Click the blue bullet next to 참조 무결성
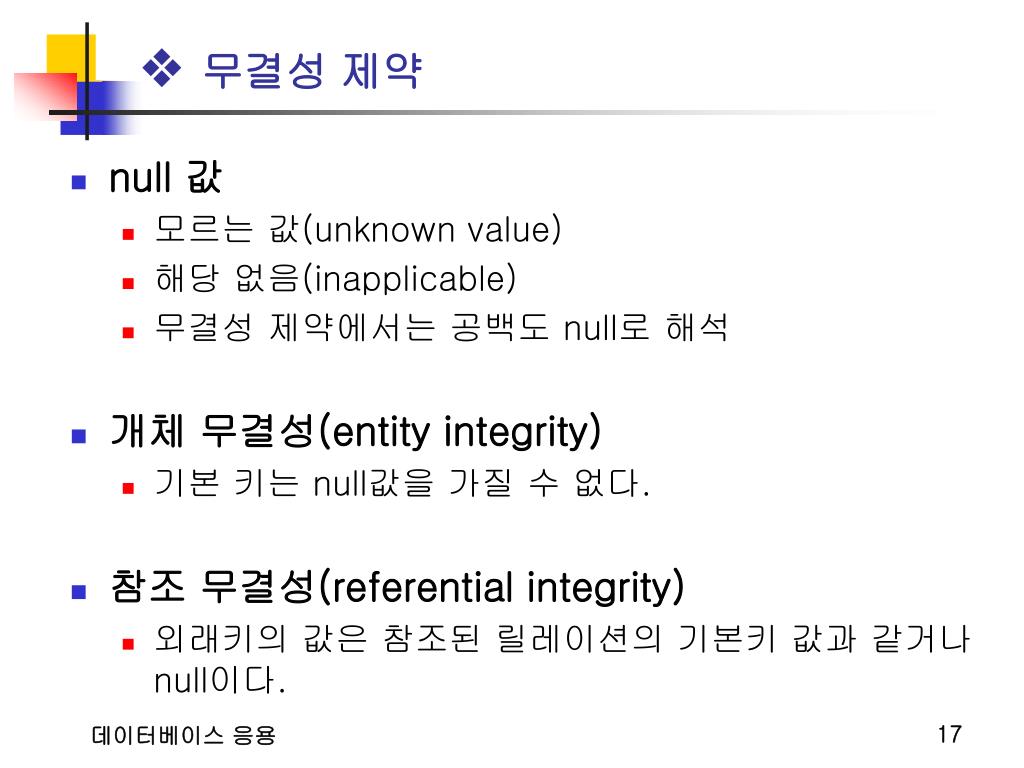The width and height of the screenshot is (1024, 768). coord(79,592)
